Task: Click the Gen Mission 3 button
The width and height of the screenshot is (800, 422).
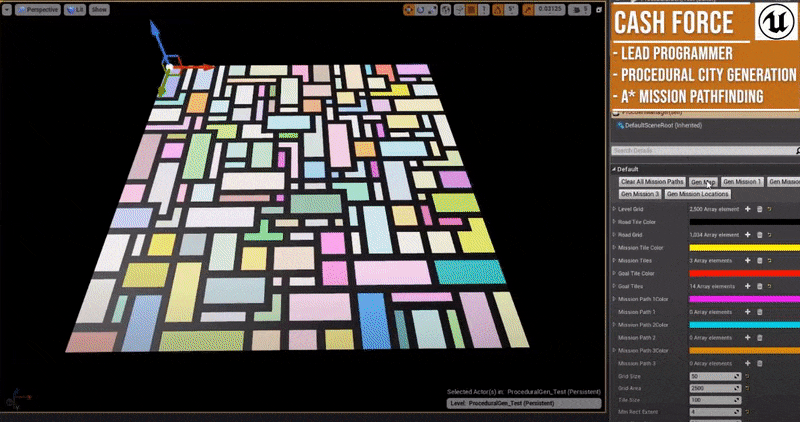Action: 640,194
